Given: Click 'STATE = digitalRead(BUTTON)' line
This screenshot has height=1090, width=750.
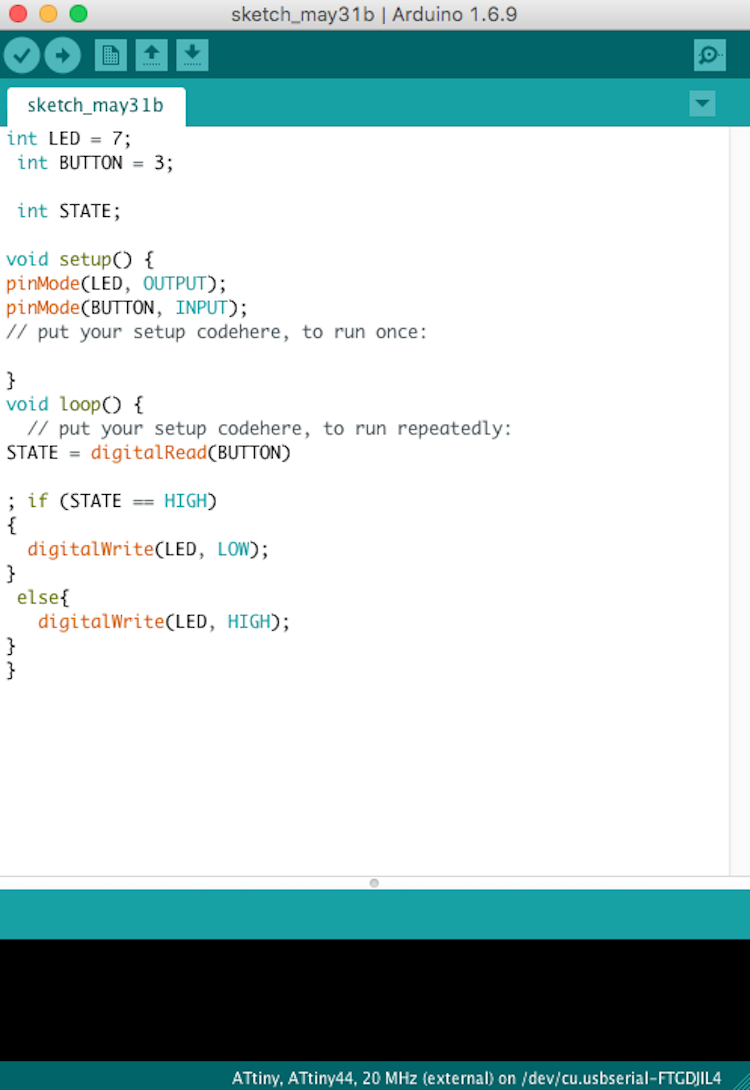Looking at the screenshot, I should point(148,453).
